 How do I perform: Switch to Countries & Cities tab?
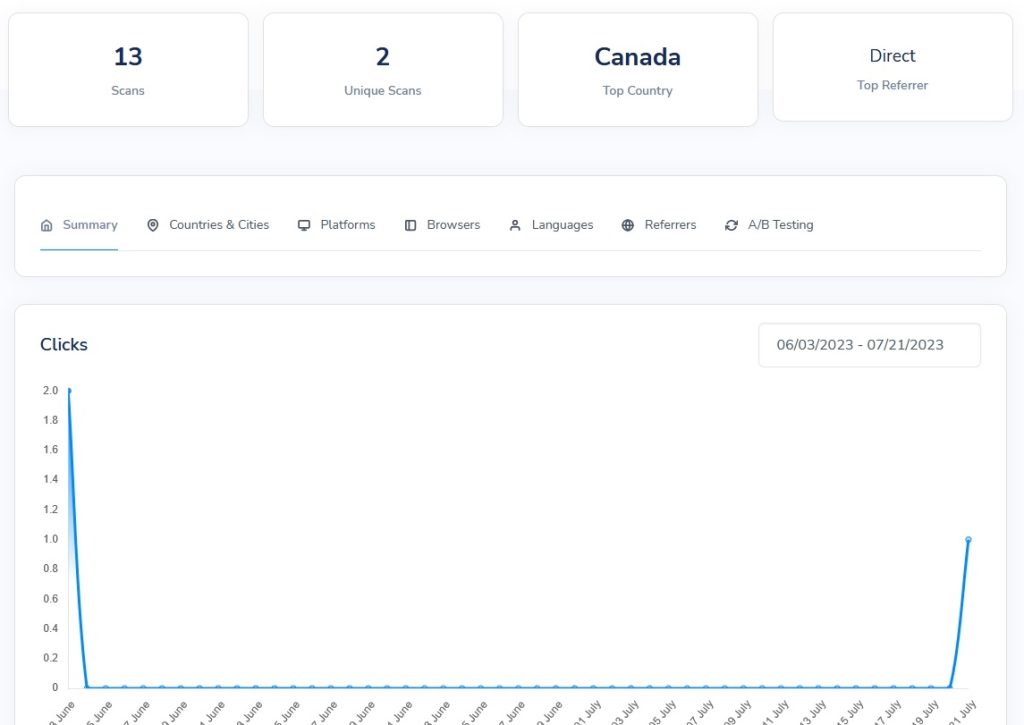(208, 225)
